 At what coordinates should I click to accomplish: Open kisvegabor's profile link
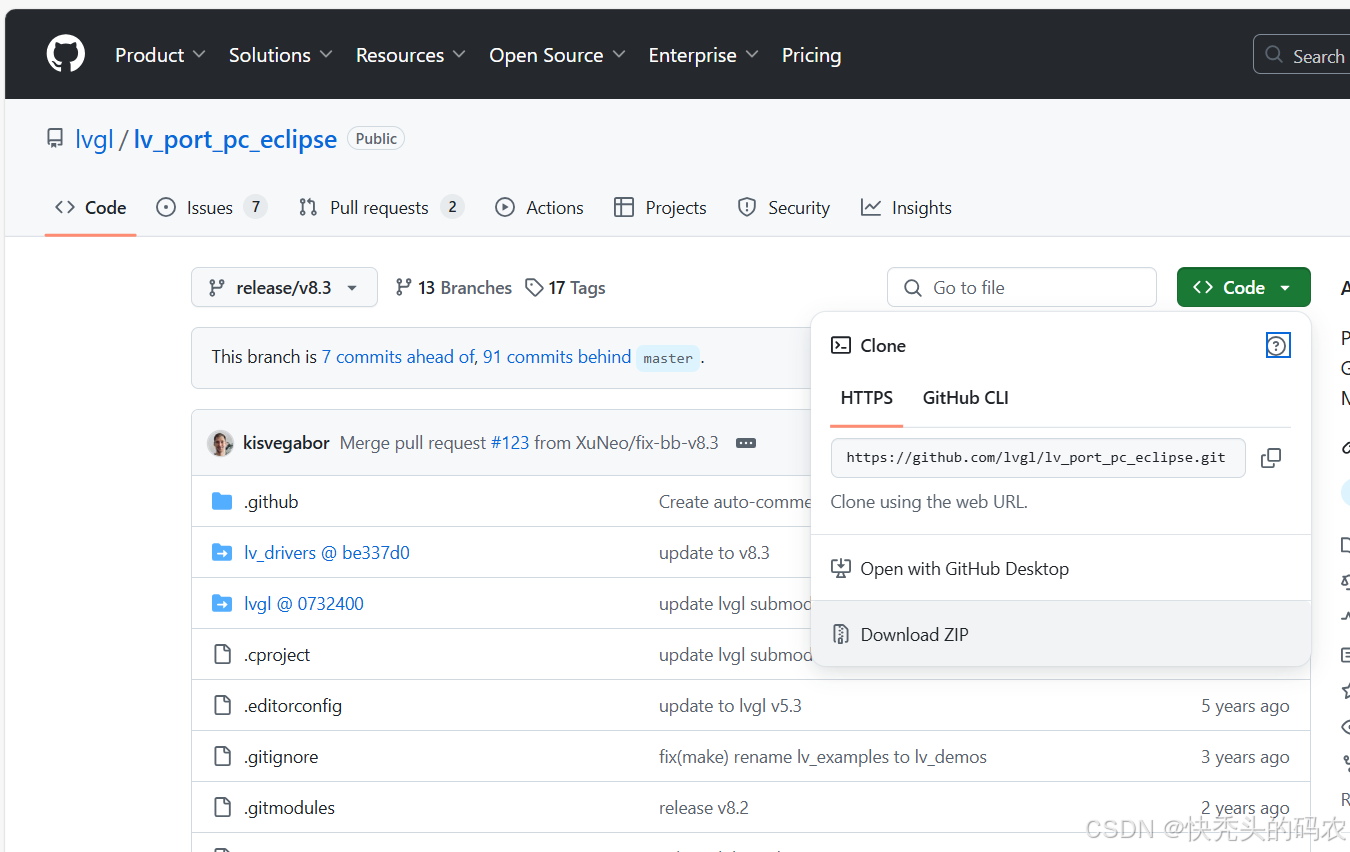tap(286, 442)
